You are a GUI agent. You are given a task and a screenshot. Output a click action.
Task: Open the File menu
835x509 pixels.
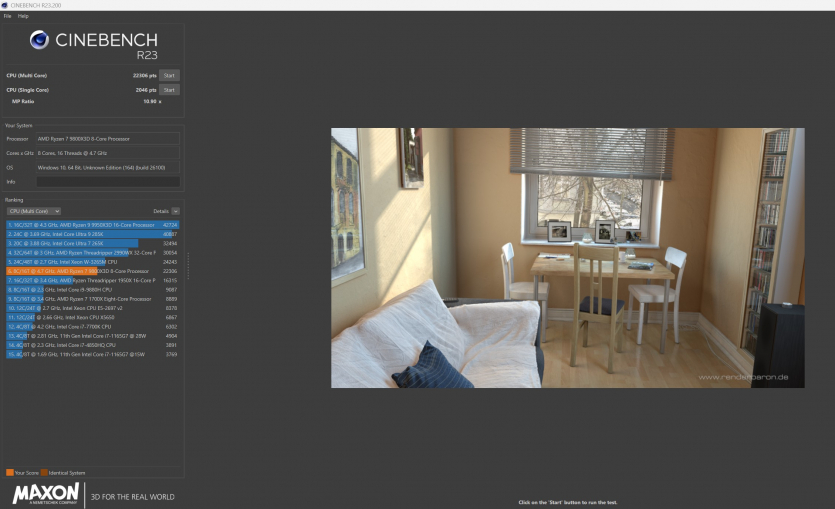pyautogui.click(x=7, y=16)
